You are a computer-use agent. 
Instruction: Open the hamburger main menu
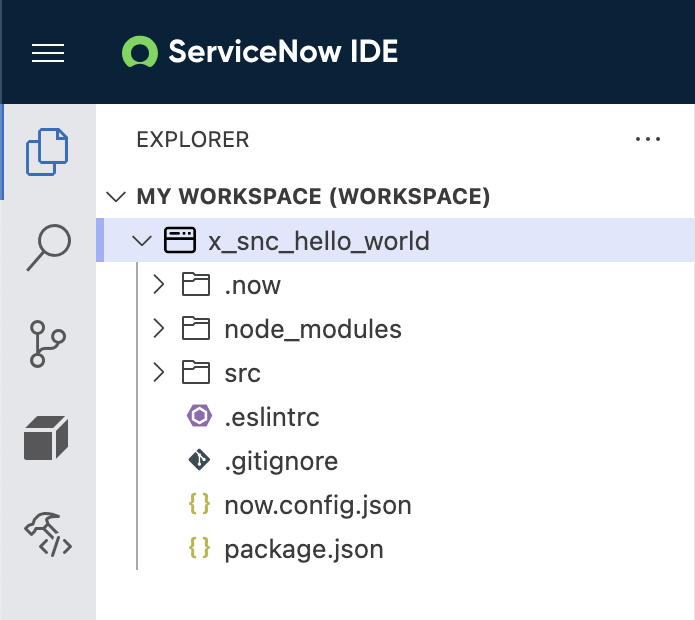coord(48,53)
